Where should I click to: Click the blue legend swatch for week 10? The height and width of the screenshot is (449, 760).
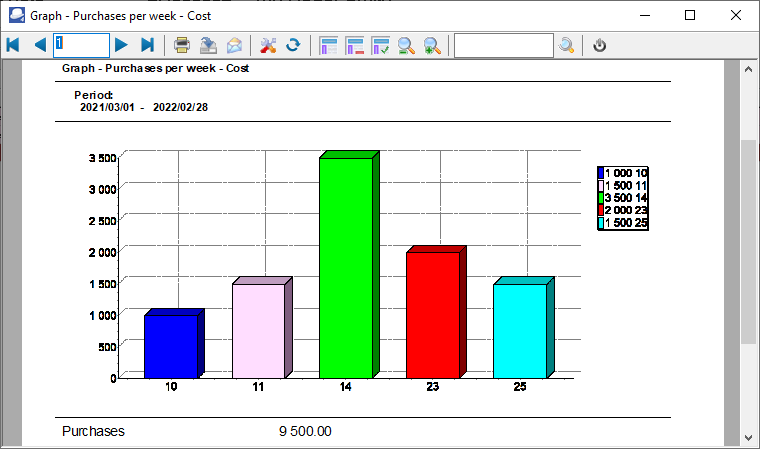pyautogui.click(x=601, y=173)
